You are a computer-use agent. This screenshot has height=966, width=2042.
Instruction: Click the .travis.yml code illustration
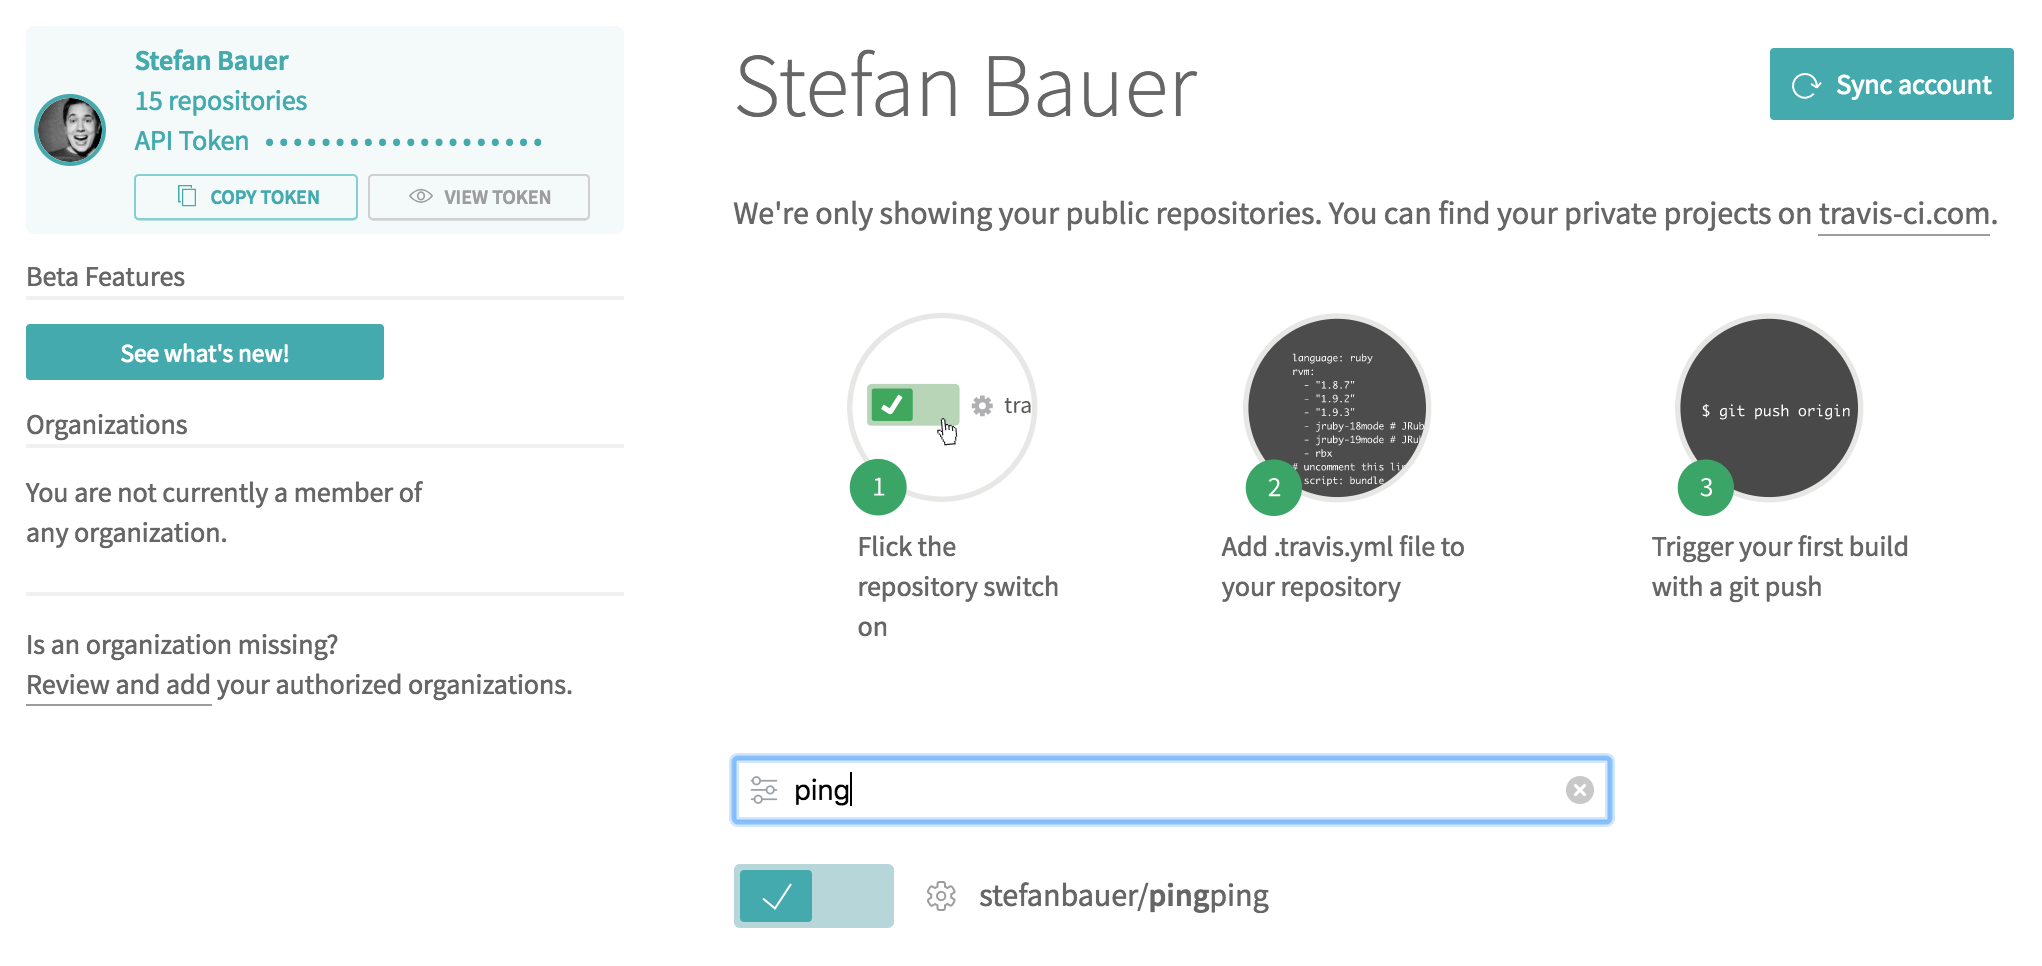pos(1337,407)
